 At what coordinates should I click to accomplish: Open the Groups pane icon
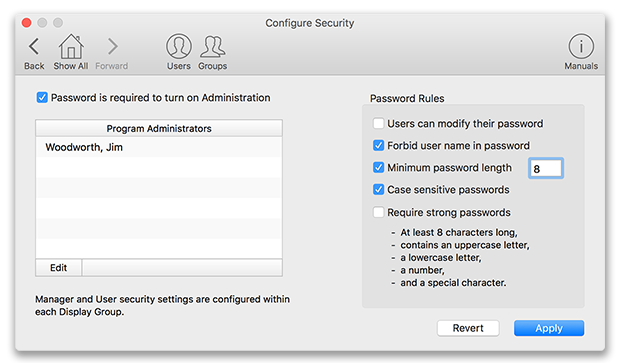pos(212,47)
